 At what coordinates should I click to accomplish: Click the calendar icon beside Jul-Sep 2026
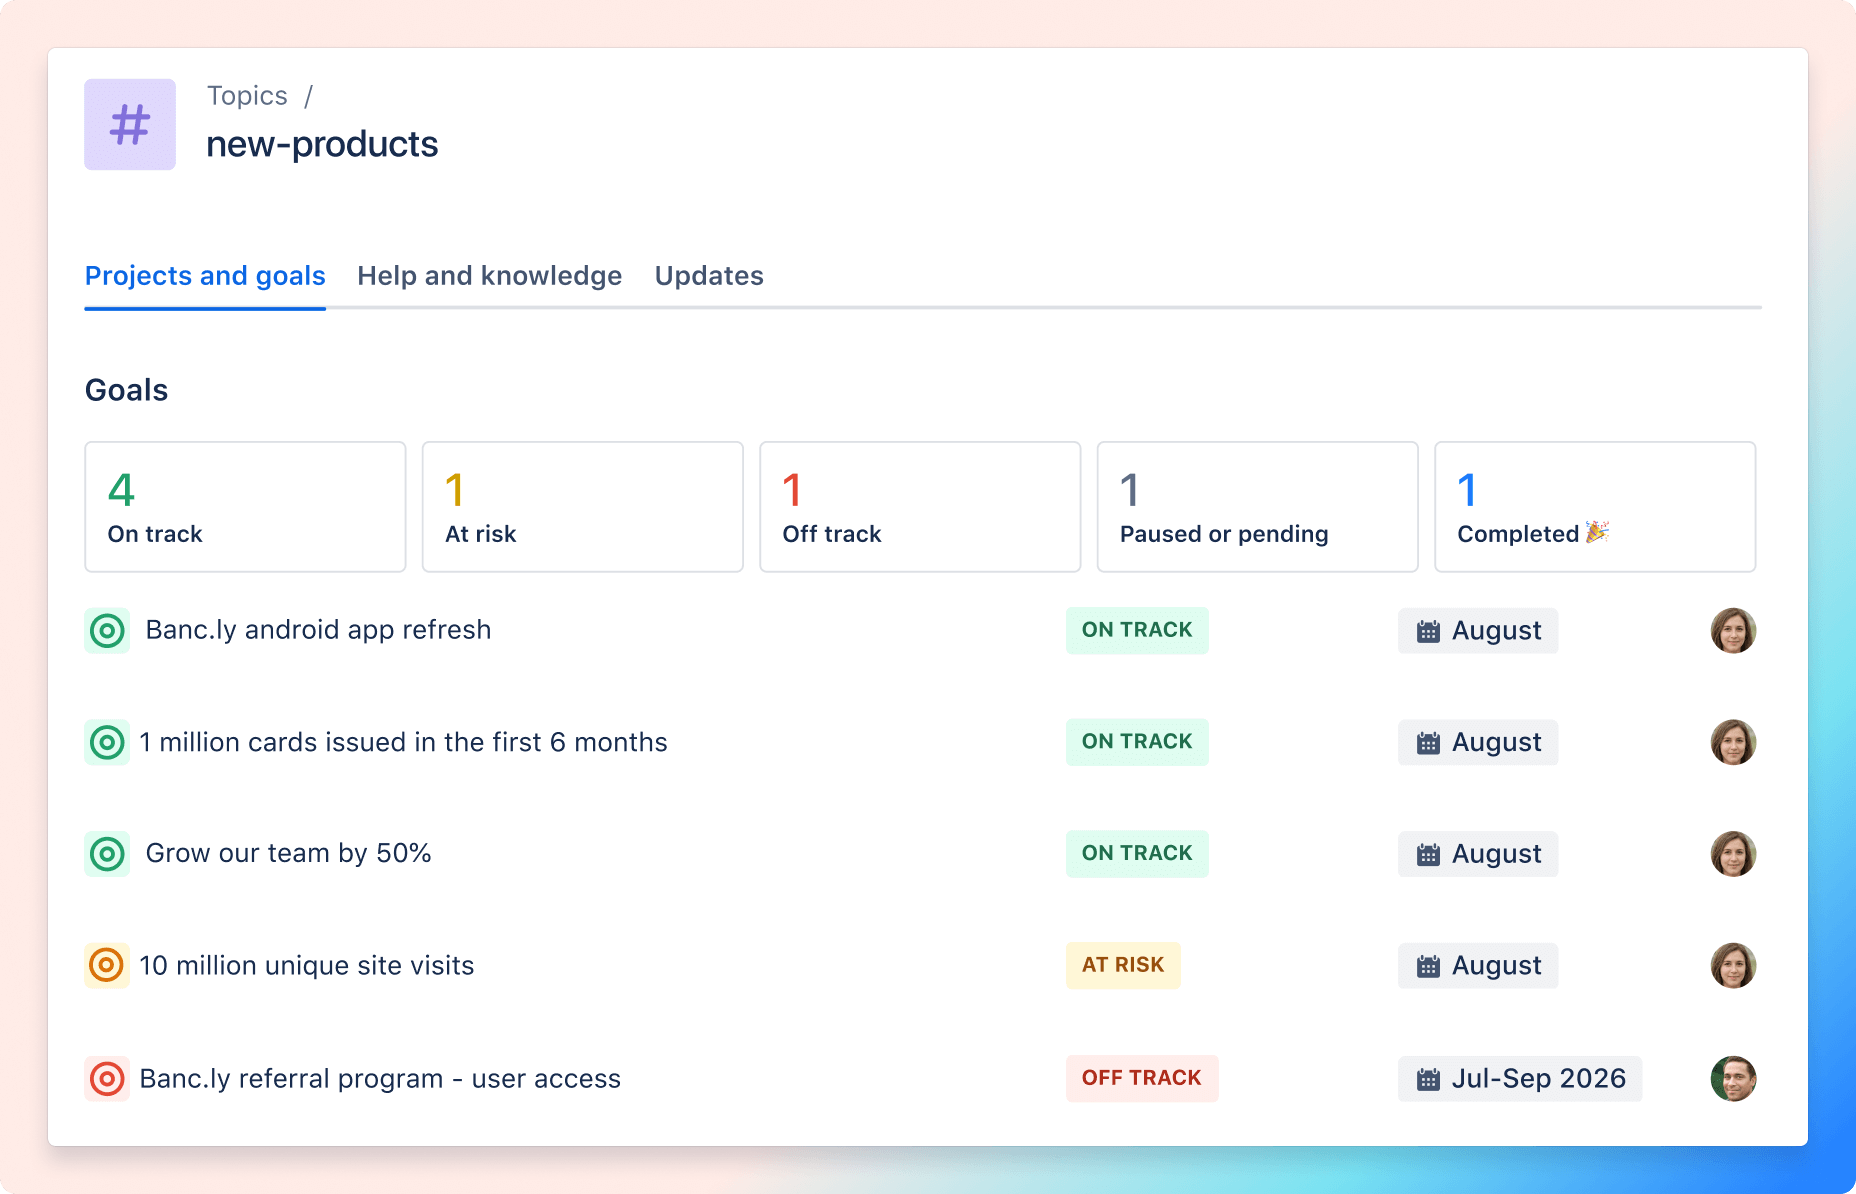1428,1078
